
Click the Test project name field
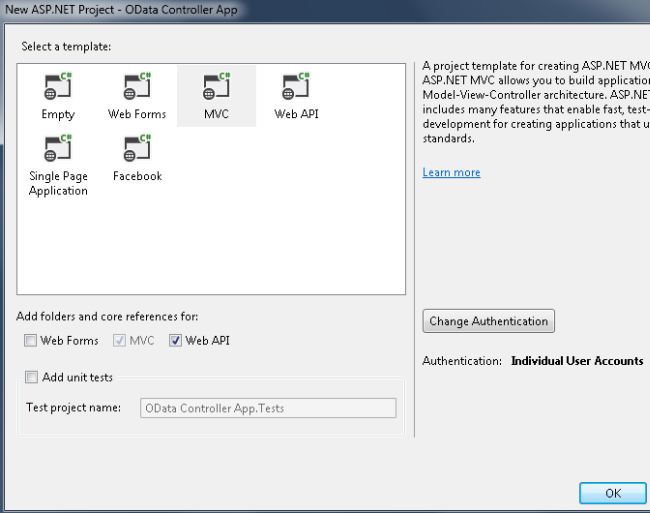(x=268, y=408)
